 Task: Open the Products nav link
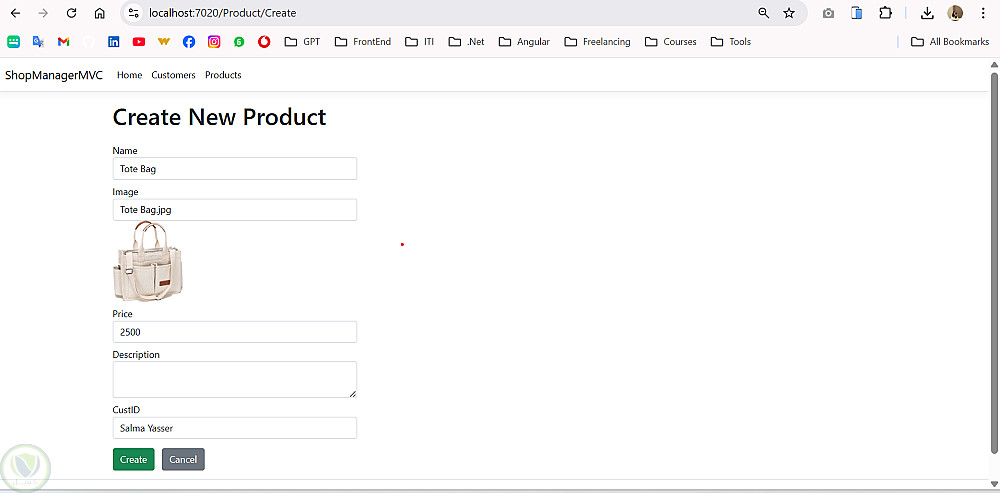point(223,75)
